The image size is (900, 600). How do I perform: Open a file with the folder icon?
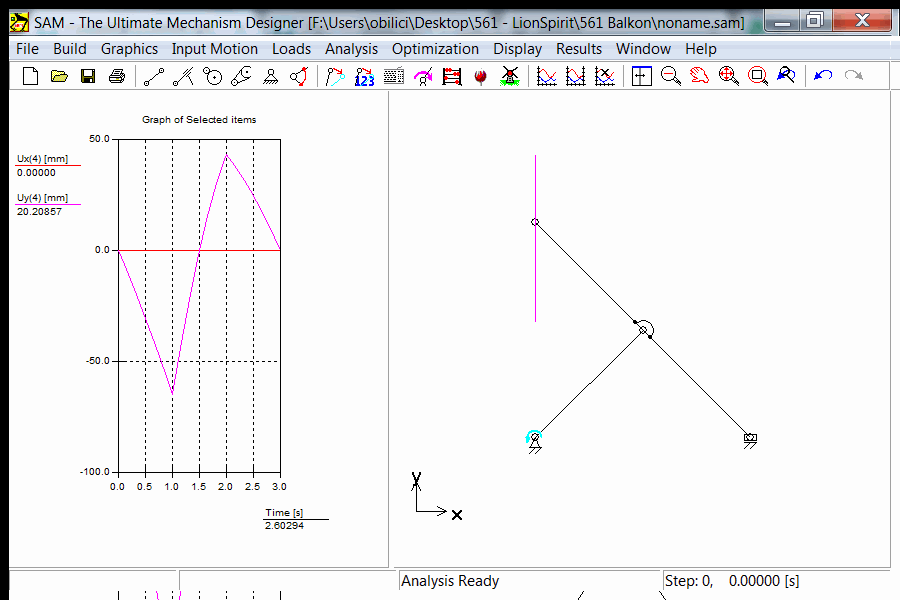pyautogui.click(x=59, y=76)
